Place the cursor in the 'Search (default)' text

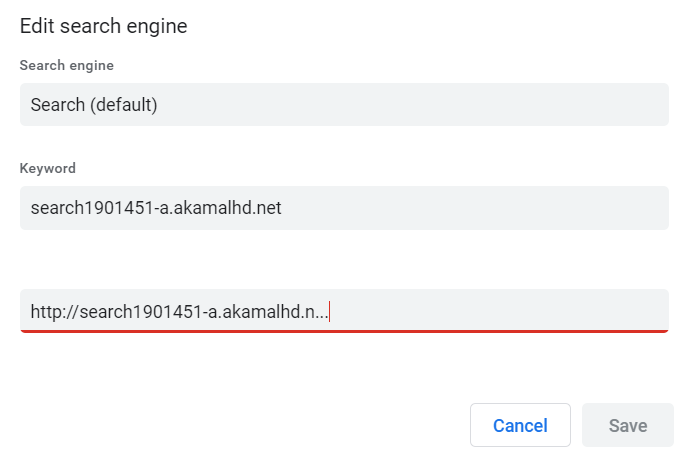pyautogui.click(x=94, y=105)
